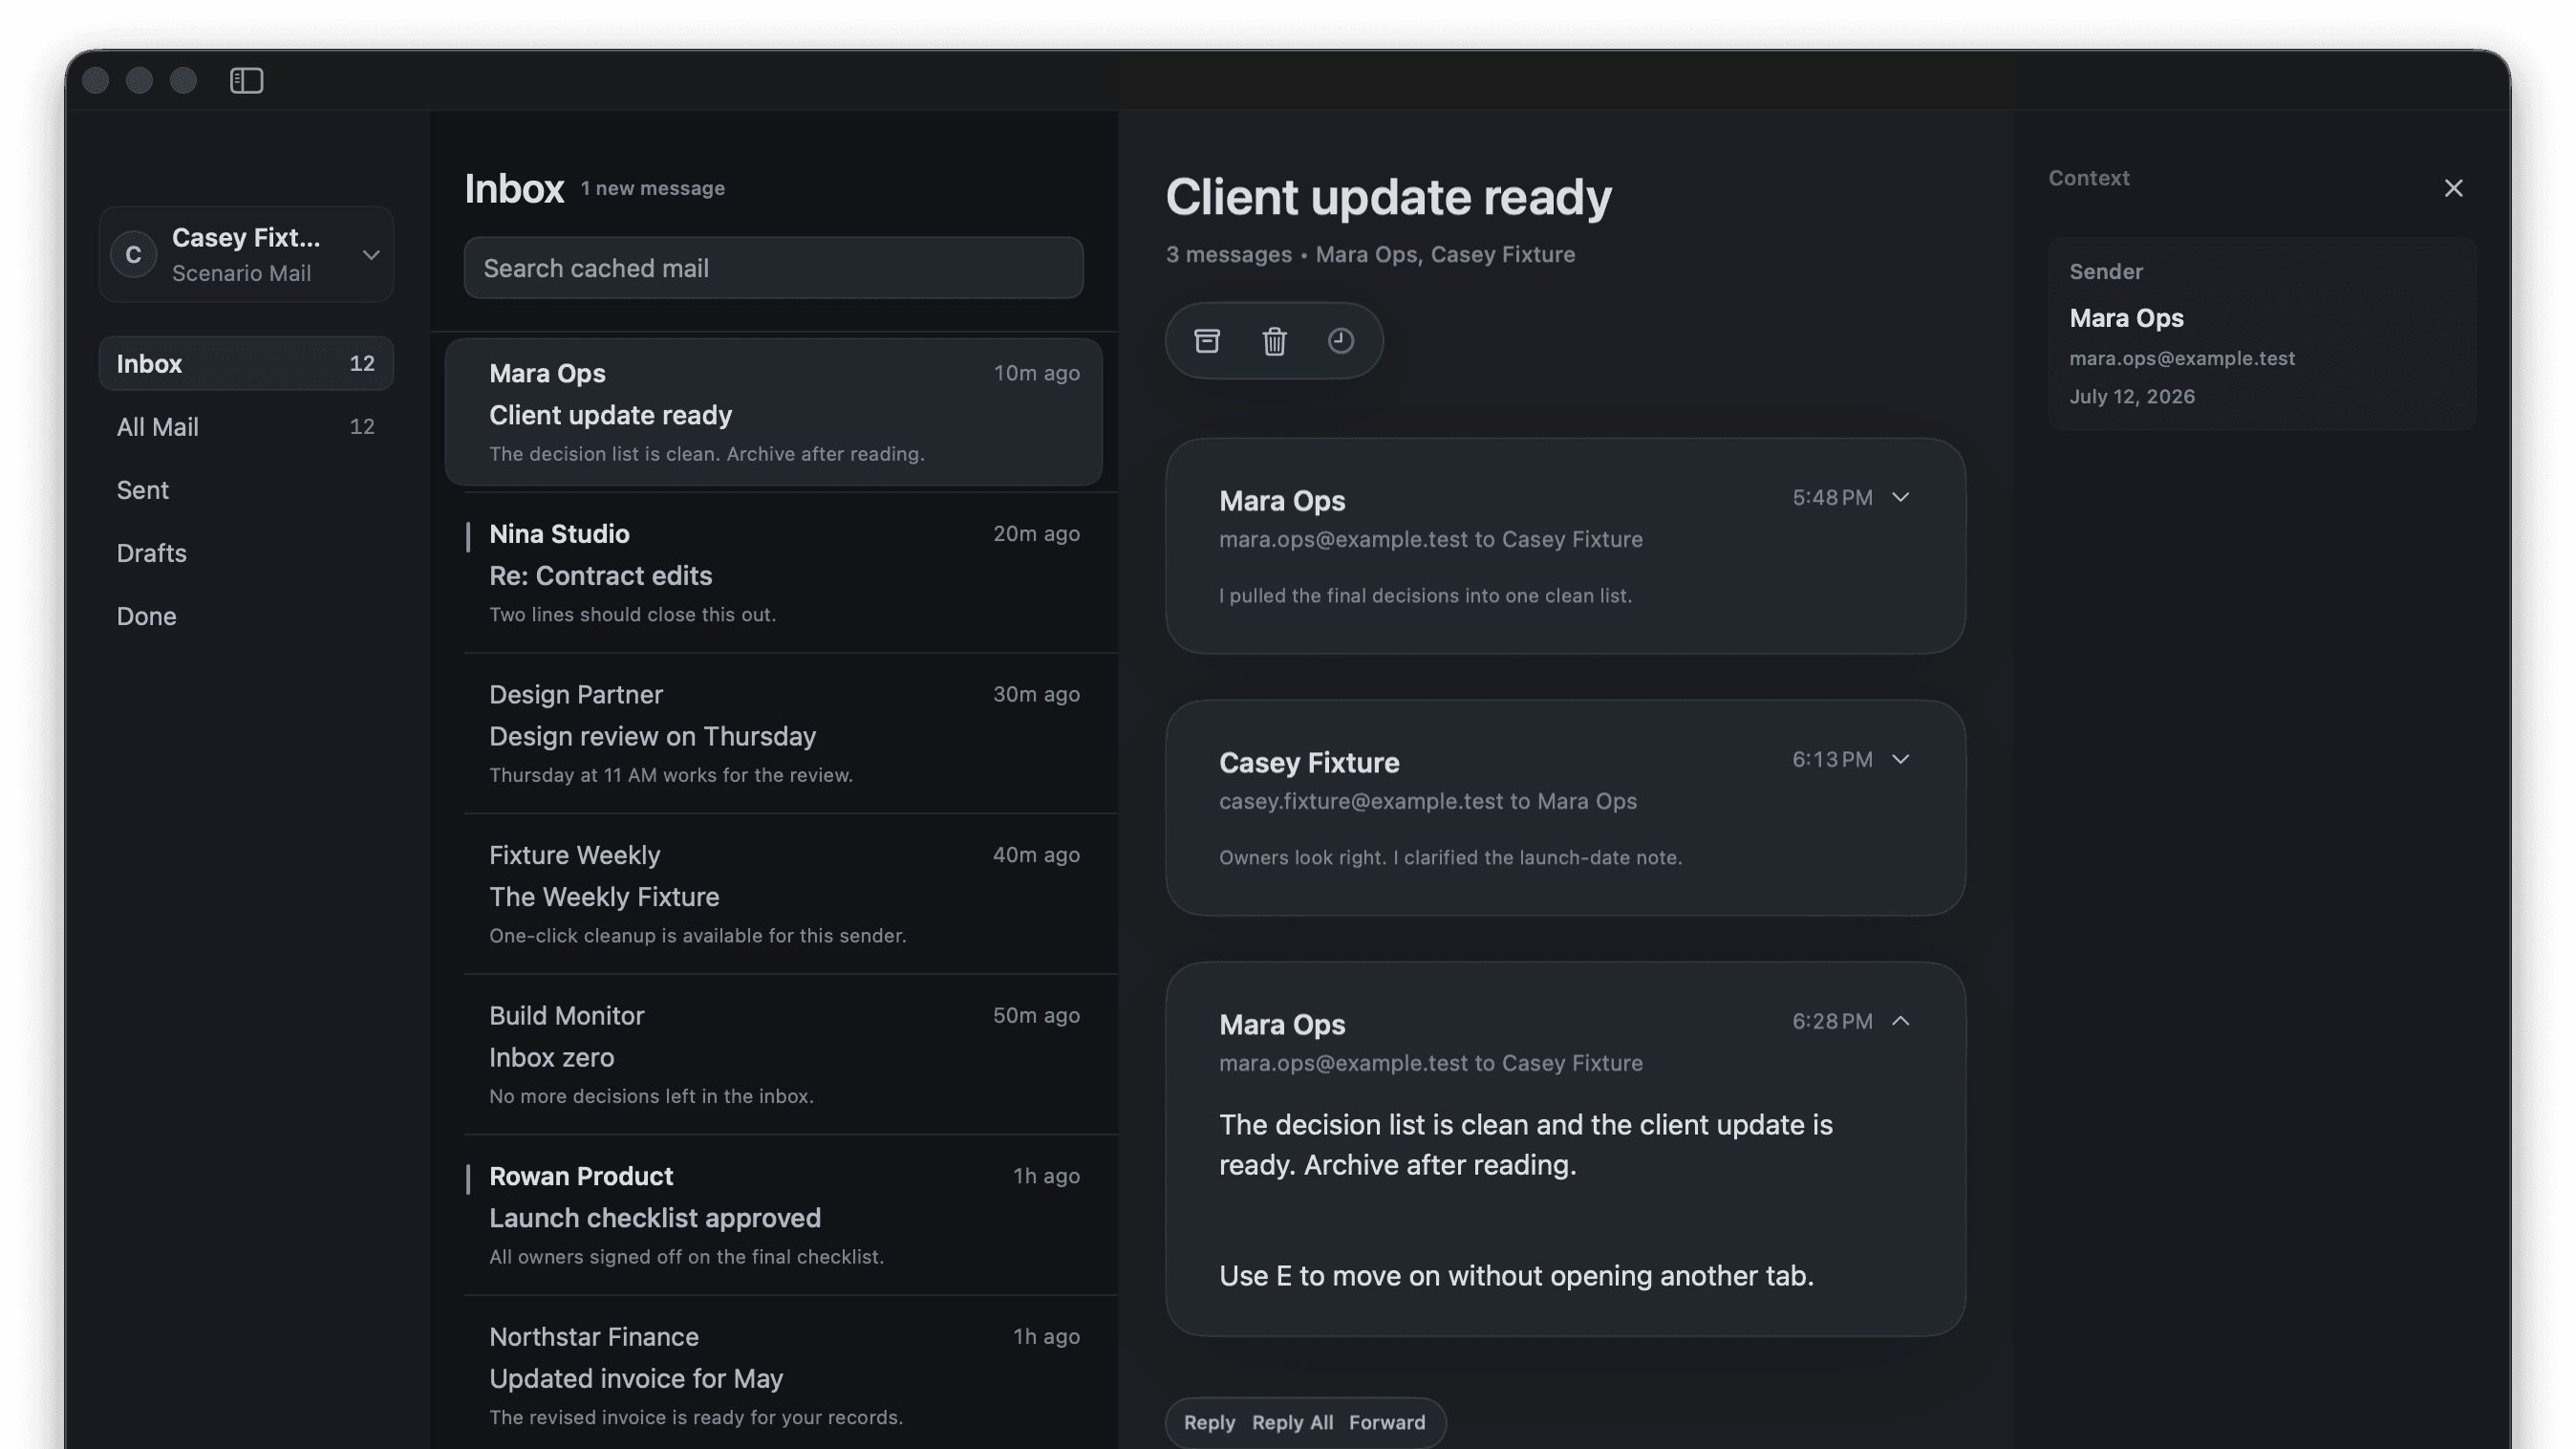Click the Inbox count badge 12
The height and width of the screenshot is (1449, 2576).
[x=362, y=363]
